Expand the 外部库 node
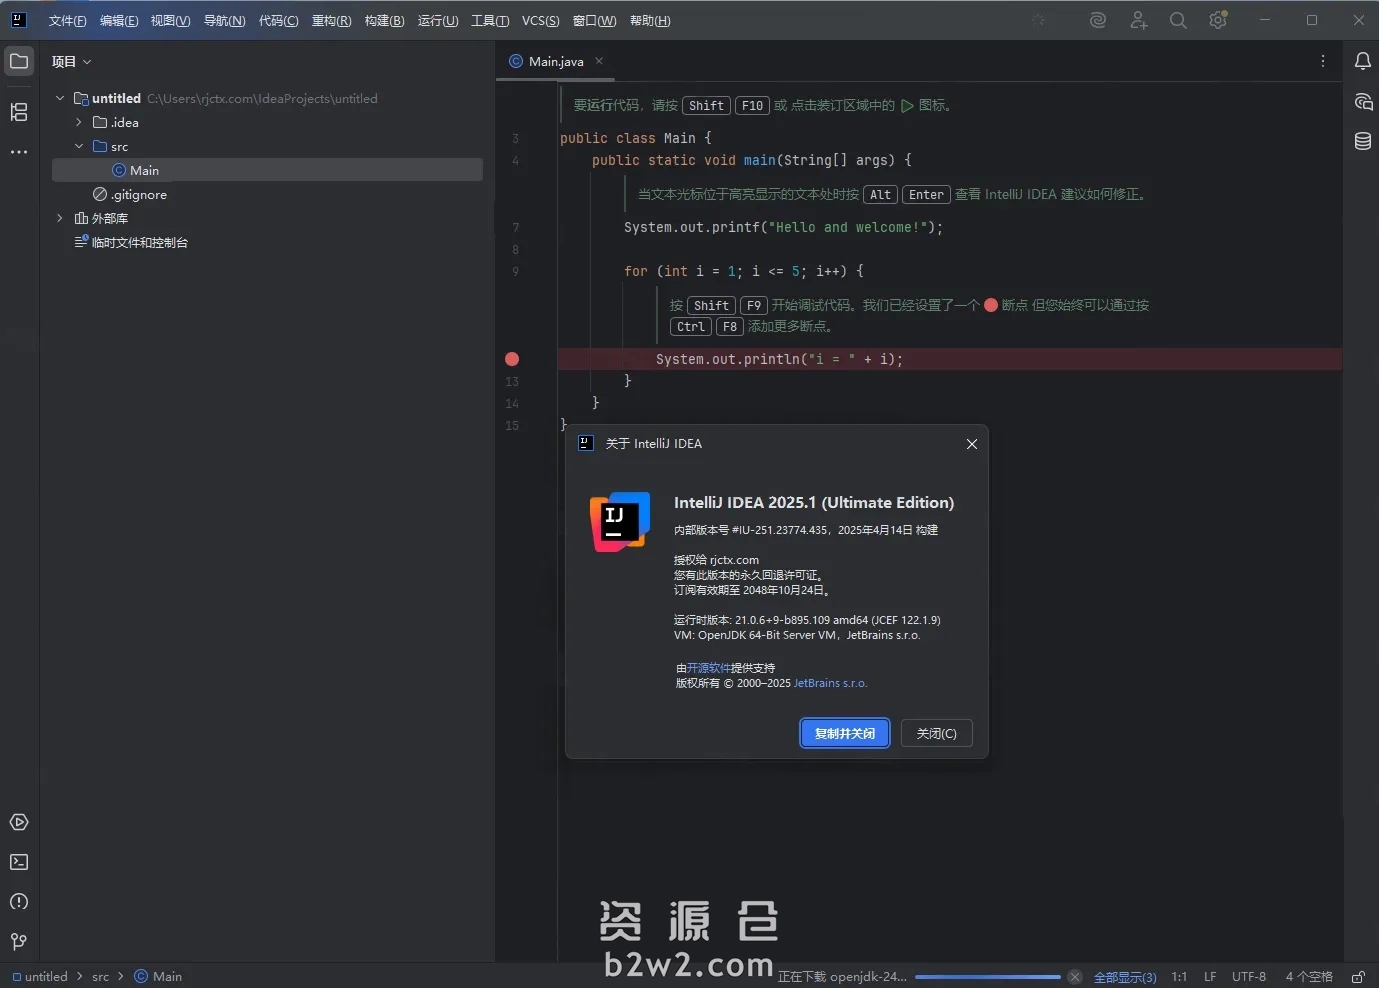1379x988 pixels. point(60,218)
